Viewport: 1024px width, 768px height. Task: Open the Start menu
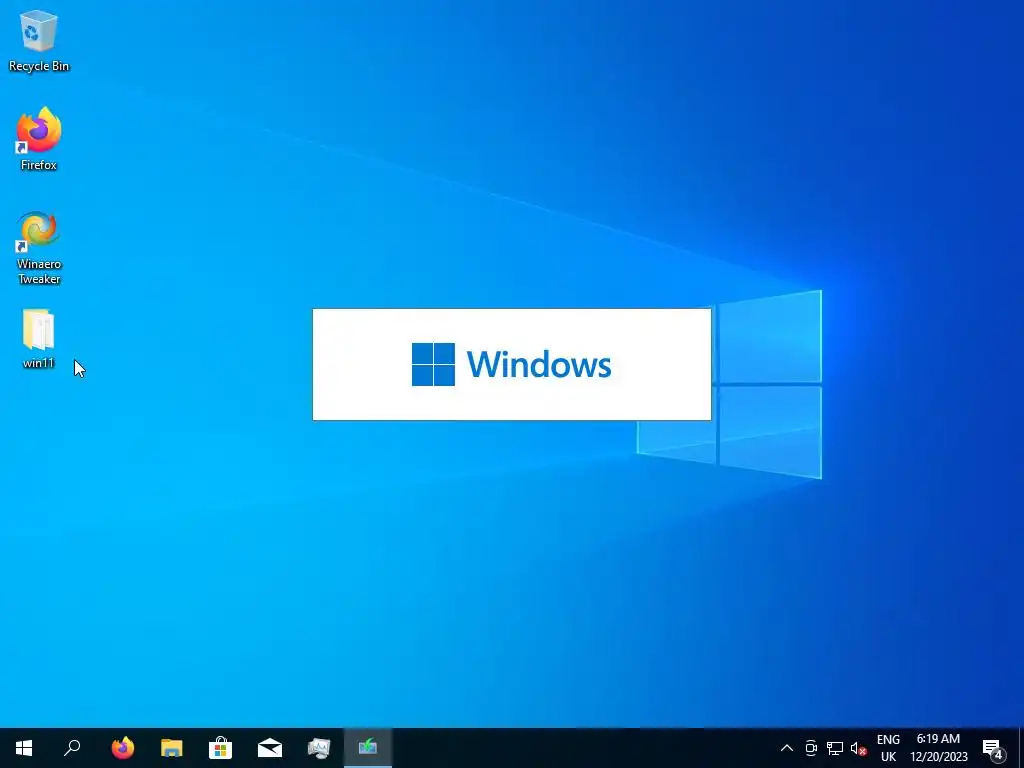(x=24, y=748)
